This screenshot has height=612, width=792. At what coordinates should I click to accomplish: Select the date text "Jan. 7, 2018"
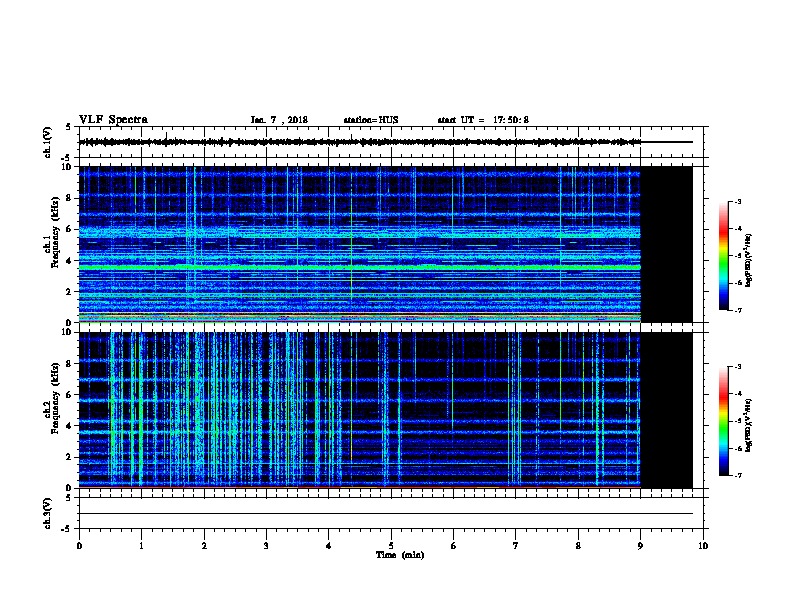(279, 120)
